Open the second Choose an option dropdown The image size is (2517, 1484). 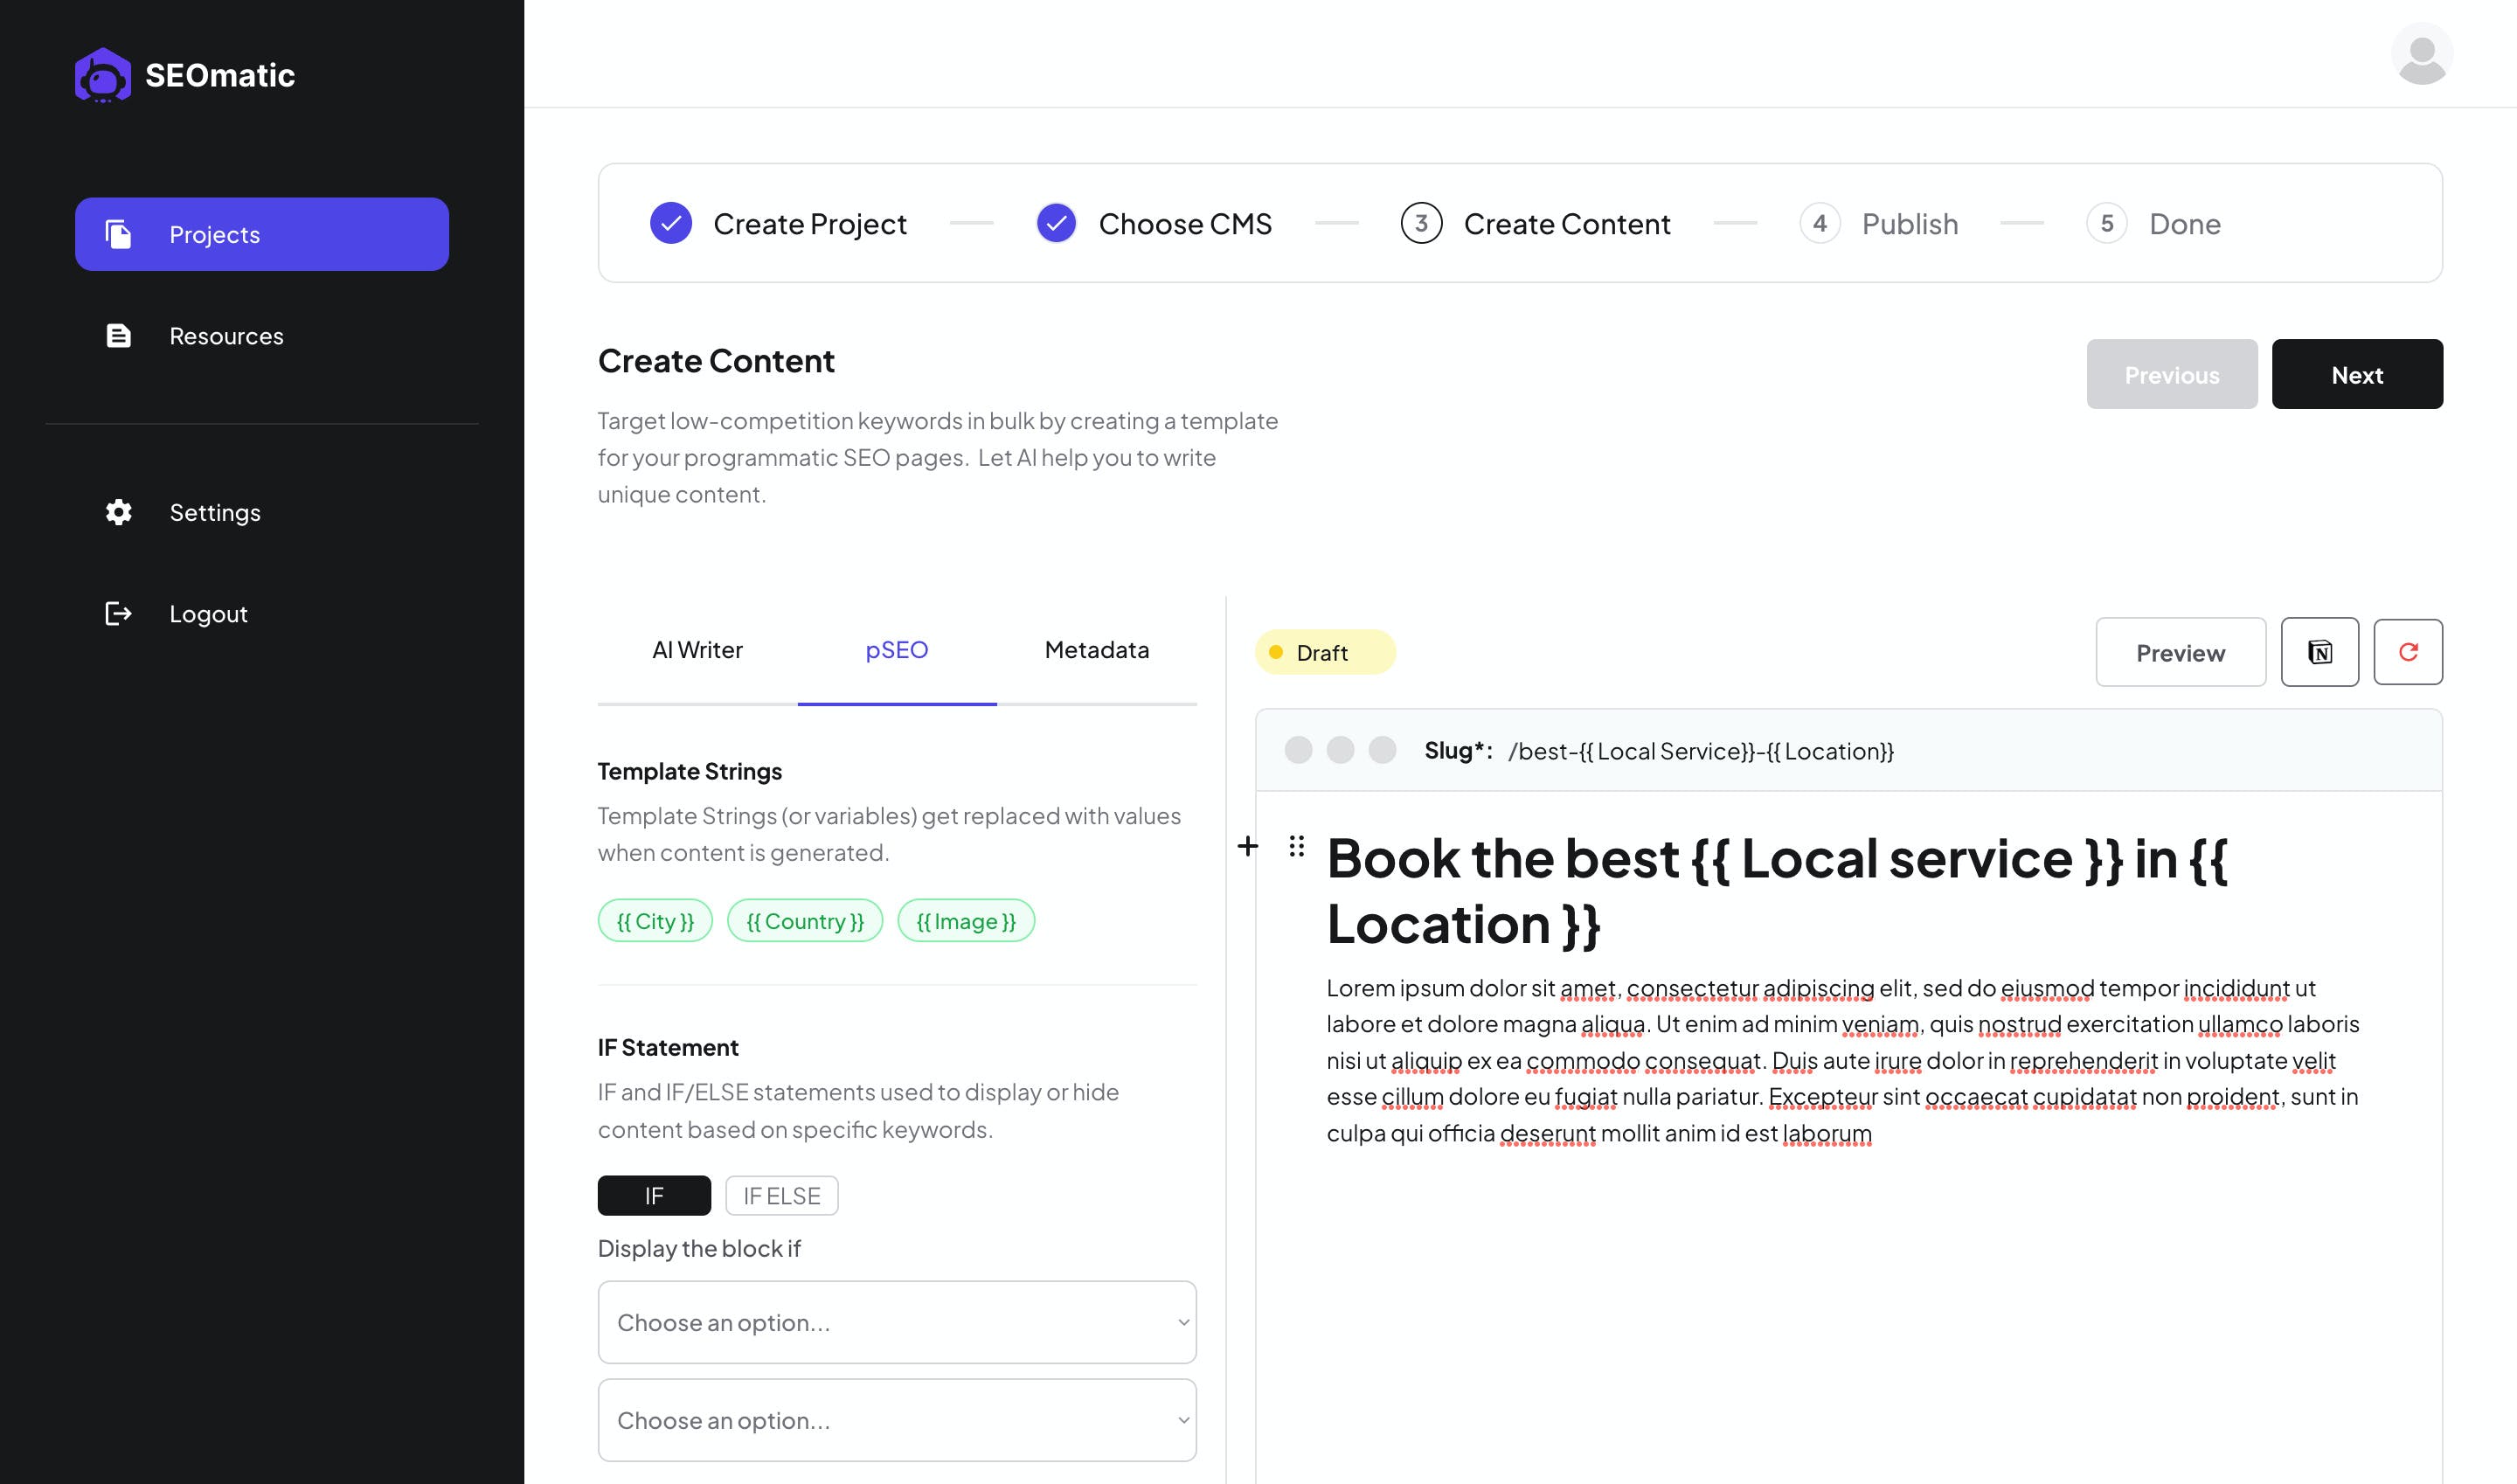896,1420
